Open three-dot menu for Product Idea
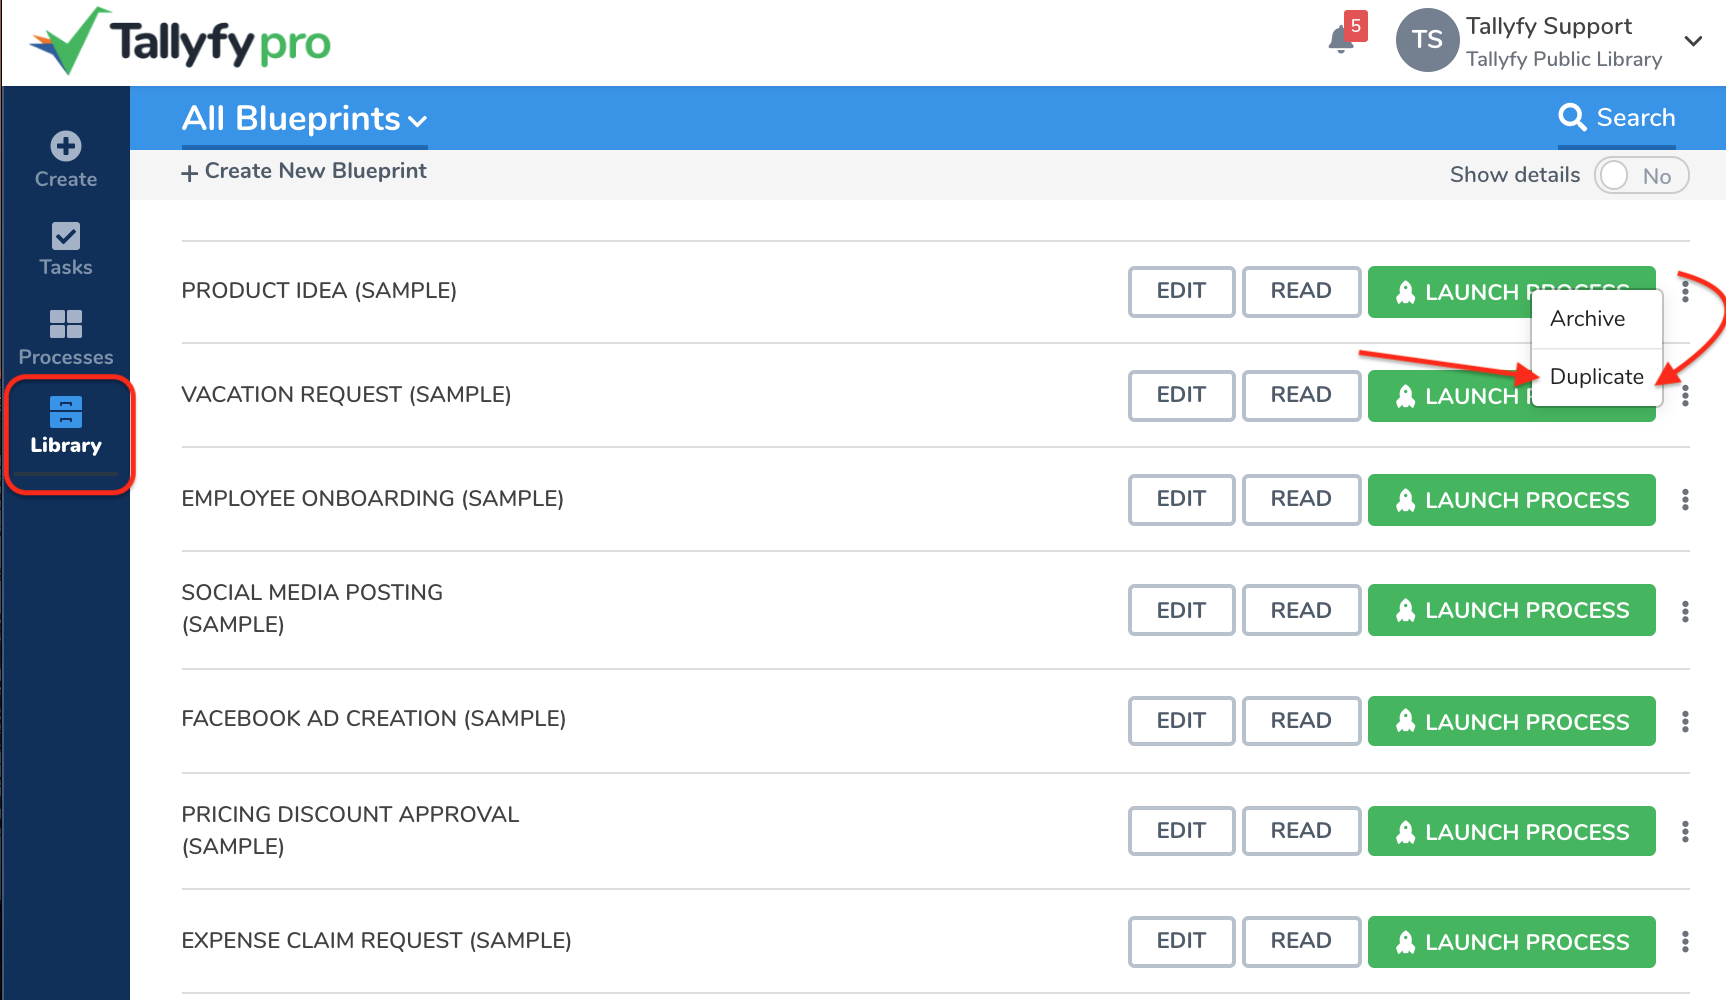The height and width of the screenshot is (1000, 1726). click(x=1685, y=291)
